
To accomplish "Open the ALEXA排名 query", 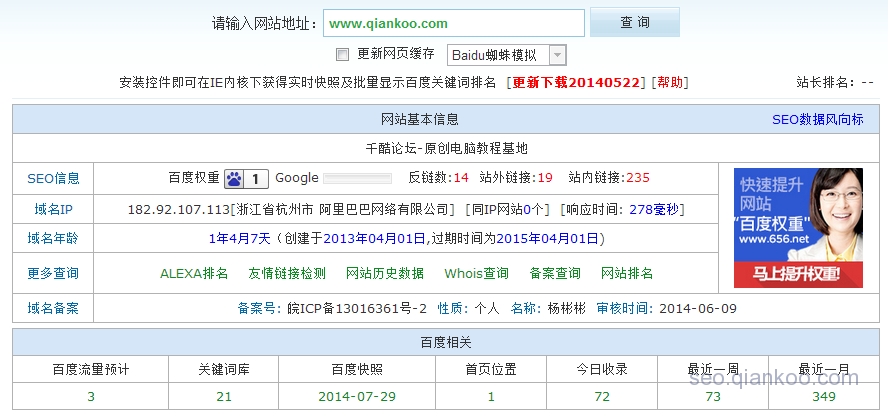I will pyautogui.click(x=194, y=274).
